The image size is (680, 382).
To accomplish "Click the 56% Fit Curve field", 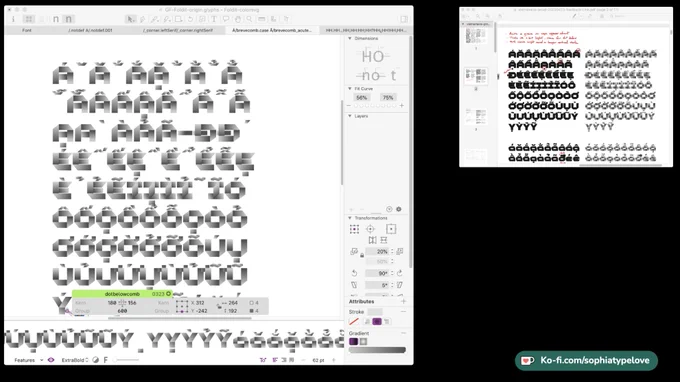I will coord(362,98).
